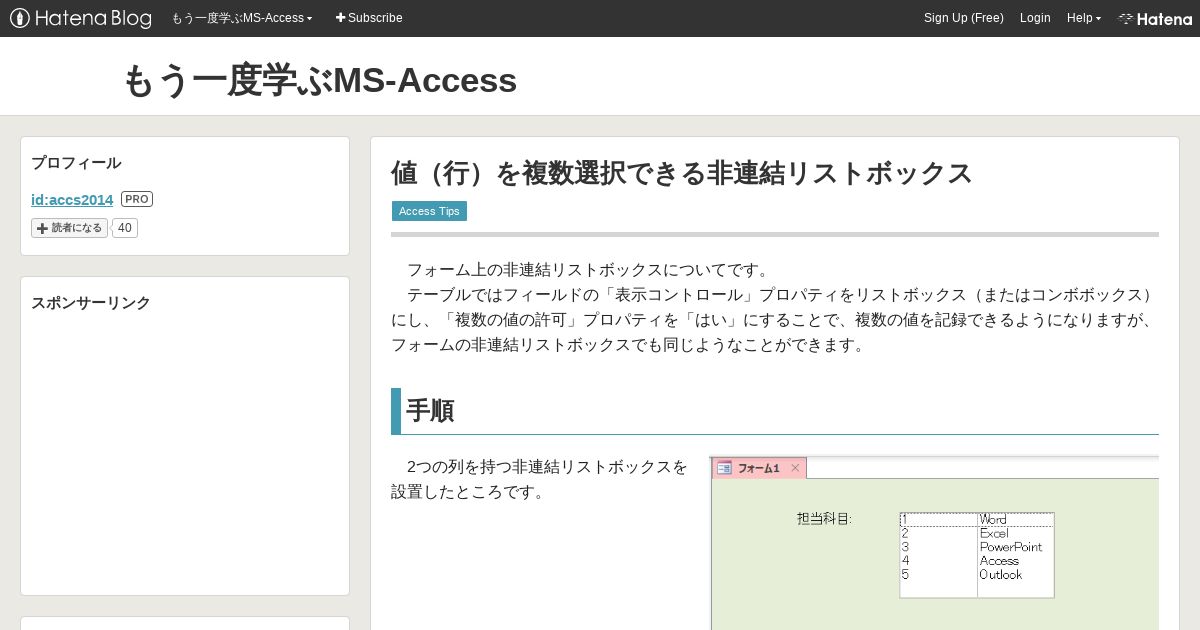Open the Hatena Blog home logo
The height and width of the screenshot is (630, 1200).
coord(80,18)
